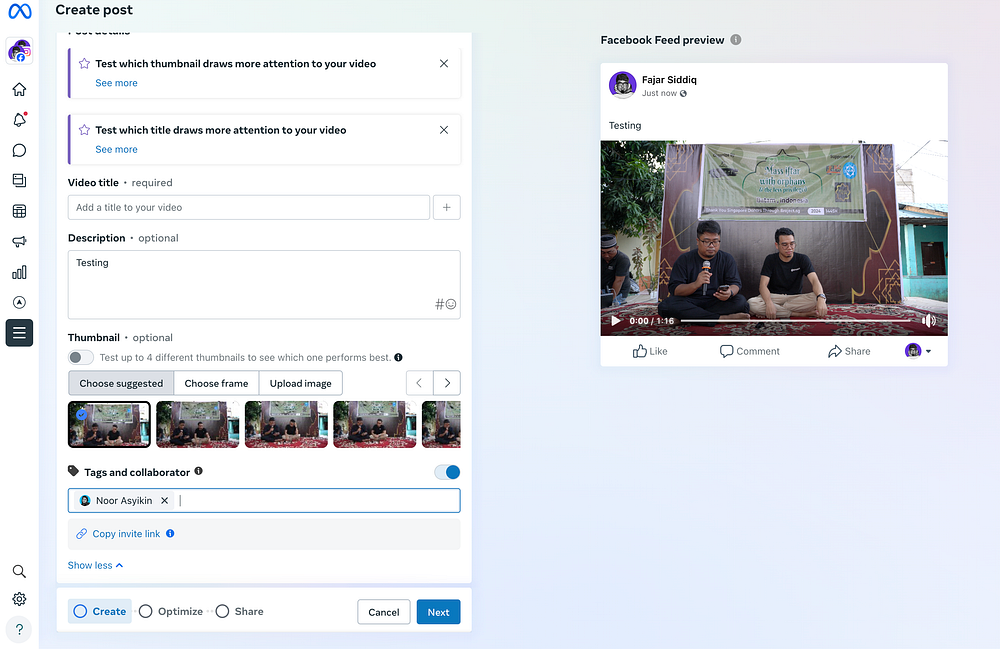Screen dimensions: 1000x649
Task: Expand See more under title test
Action: pos(116,149)
